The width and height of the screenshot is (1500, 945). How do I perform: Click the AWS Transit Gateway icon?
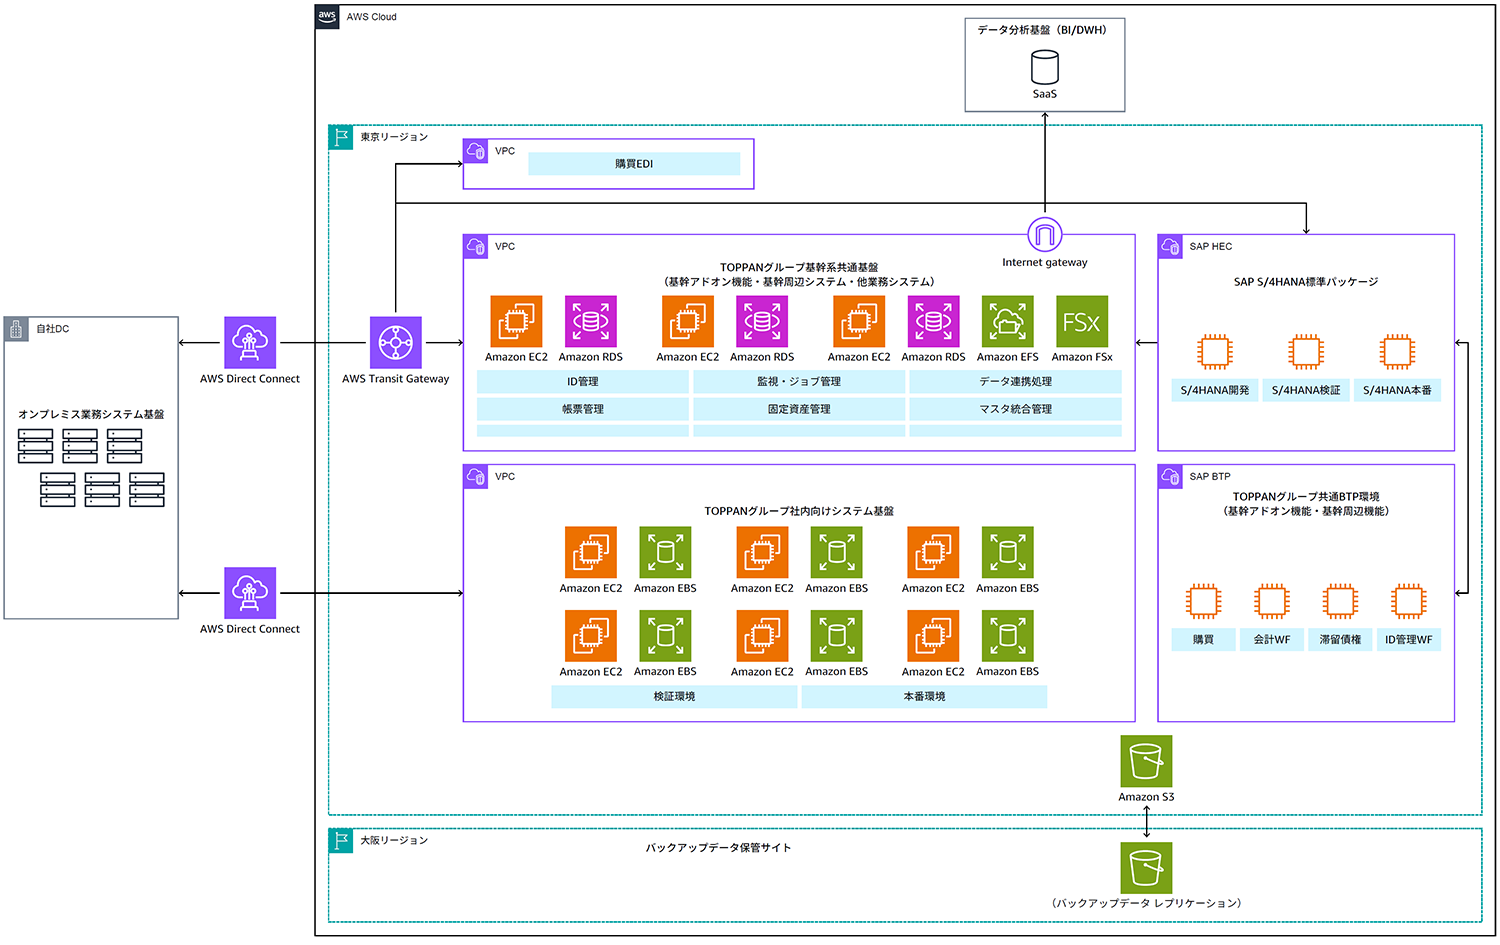click(x=395, y=343)
